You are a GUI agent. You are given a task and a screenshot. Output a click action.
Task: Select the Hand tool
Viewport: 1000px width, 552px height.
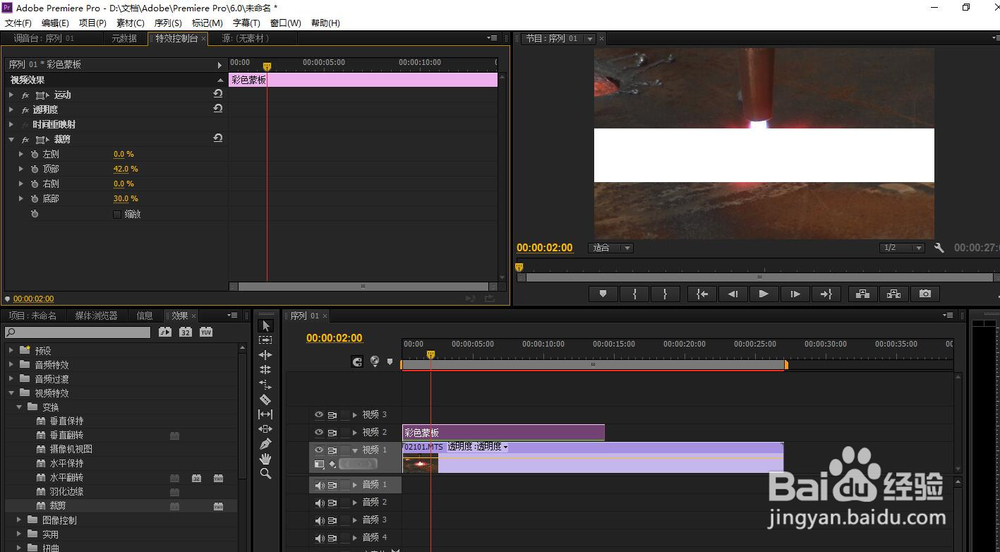pos(266,459)
